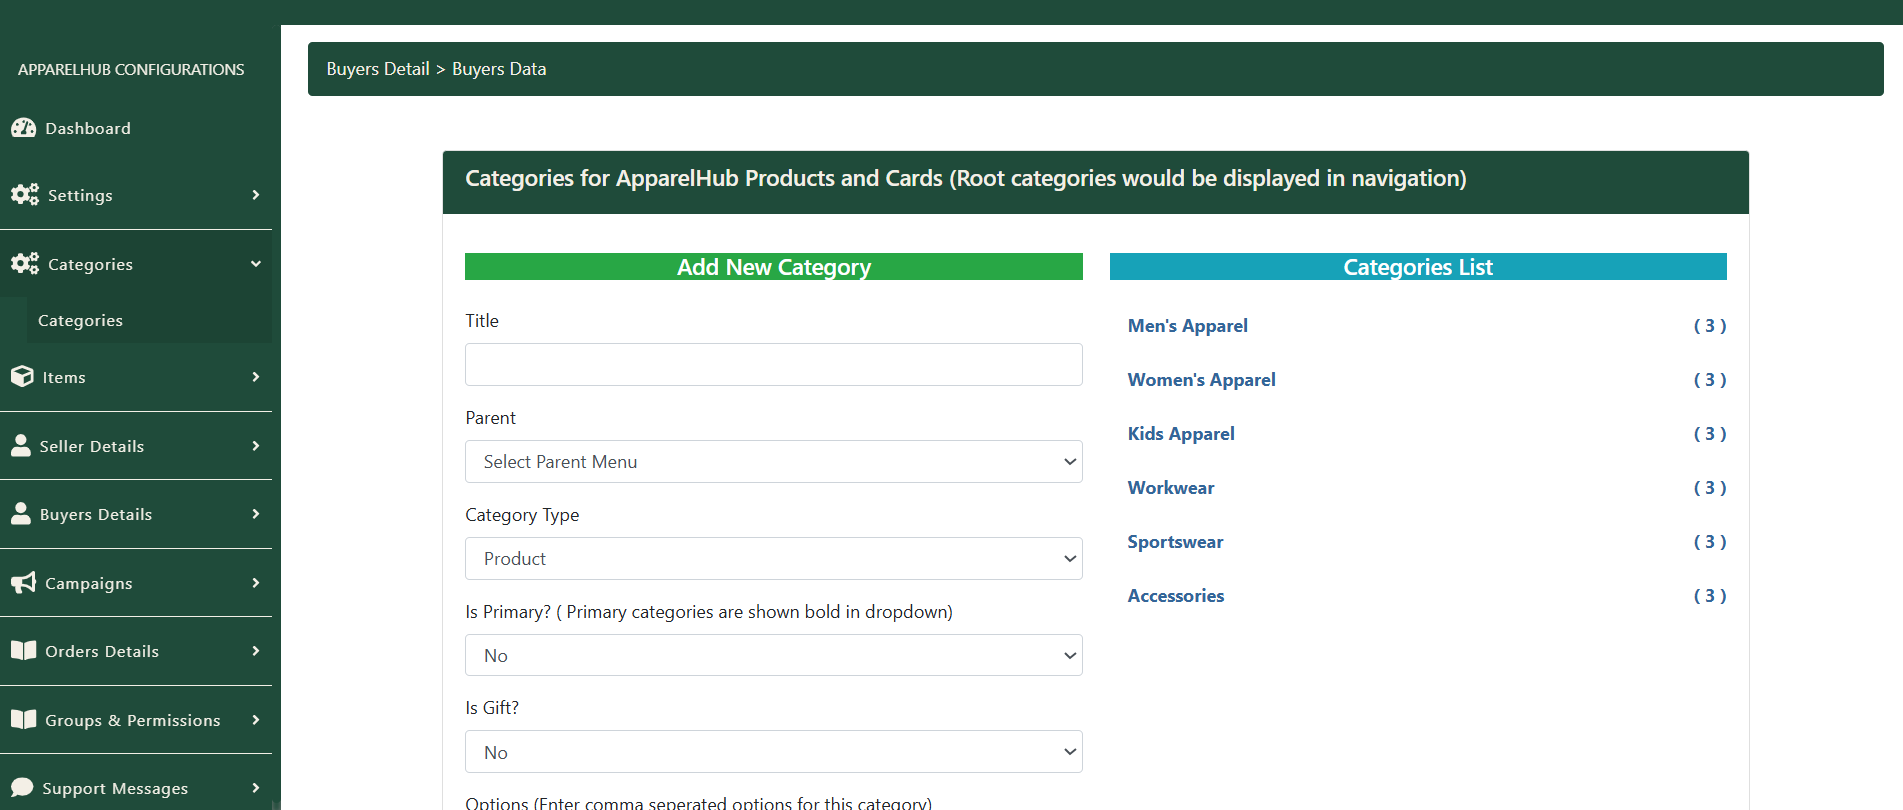Open the Is Gift dropdown

(773, 752)
